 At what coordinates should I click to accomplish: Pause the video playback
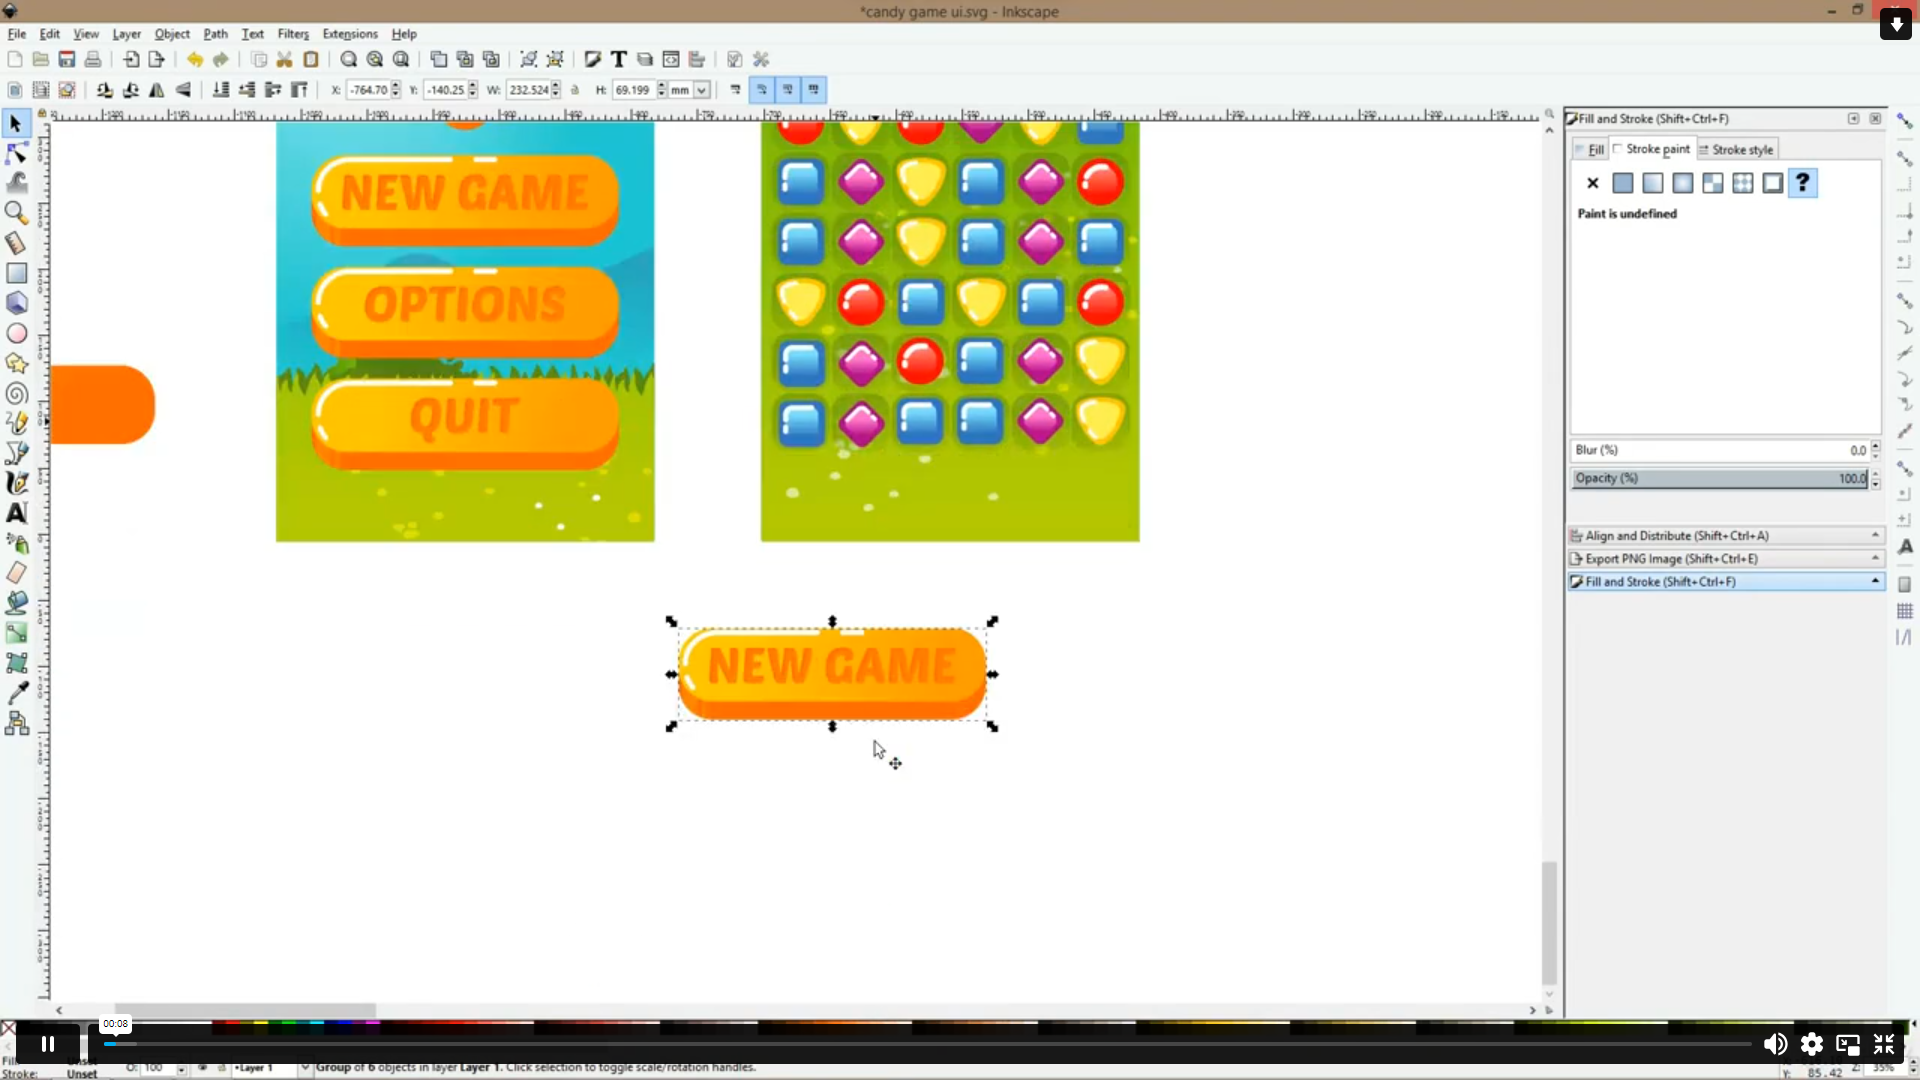(46, 1043)
